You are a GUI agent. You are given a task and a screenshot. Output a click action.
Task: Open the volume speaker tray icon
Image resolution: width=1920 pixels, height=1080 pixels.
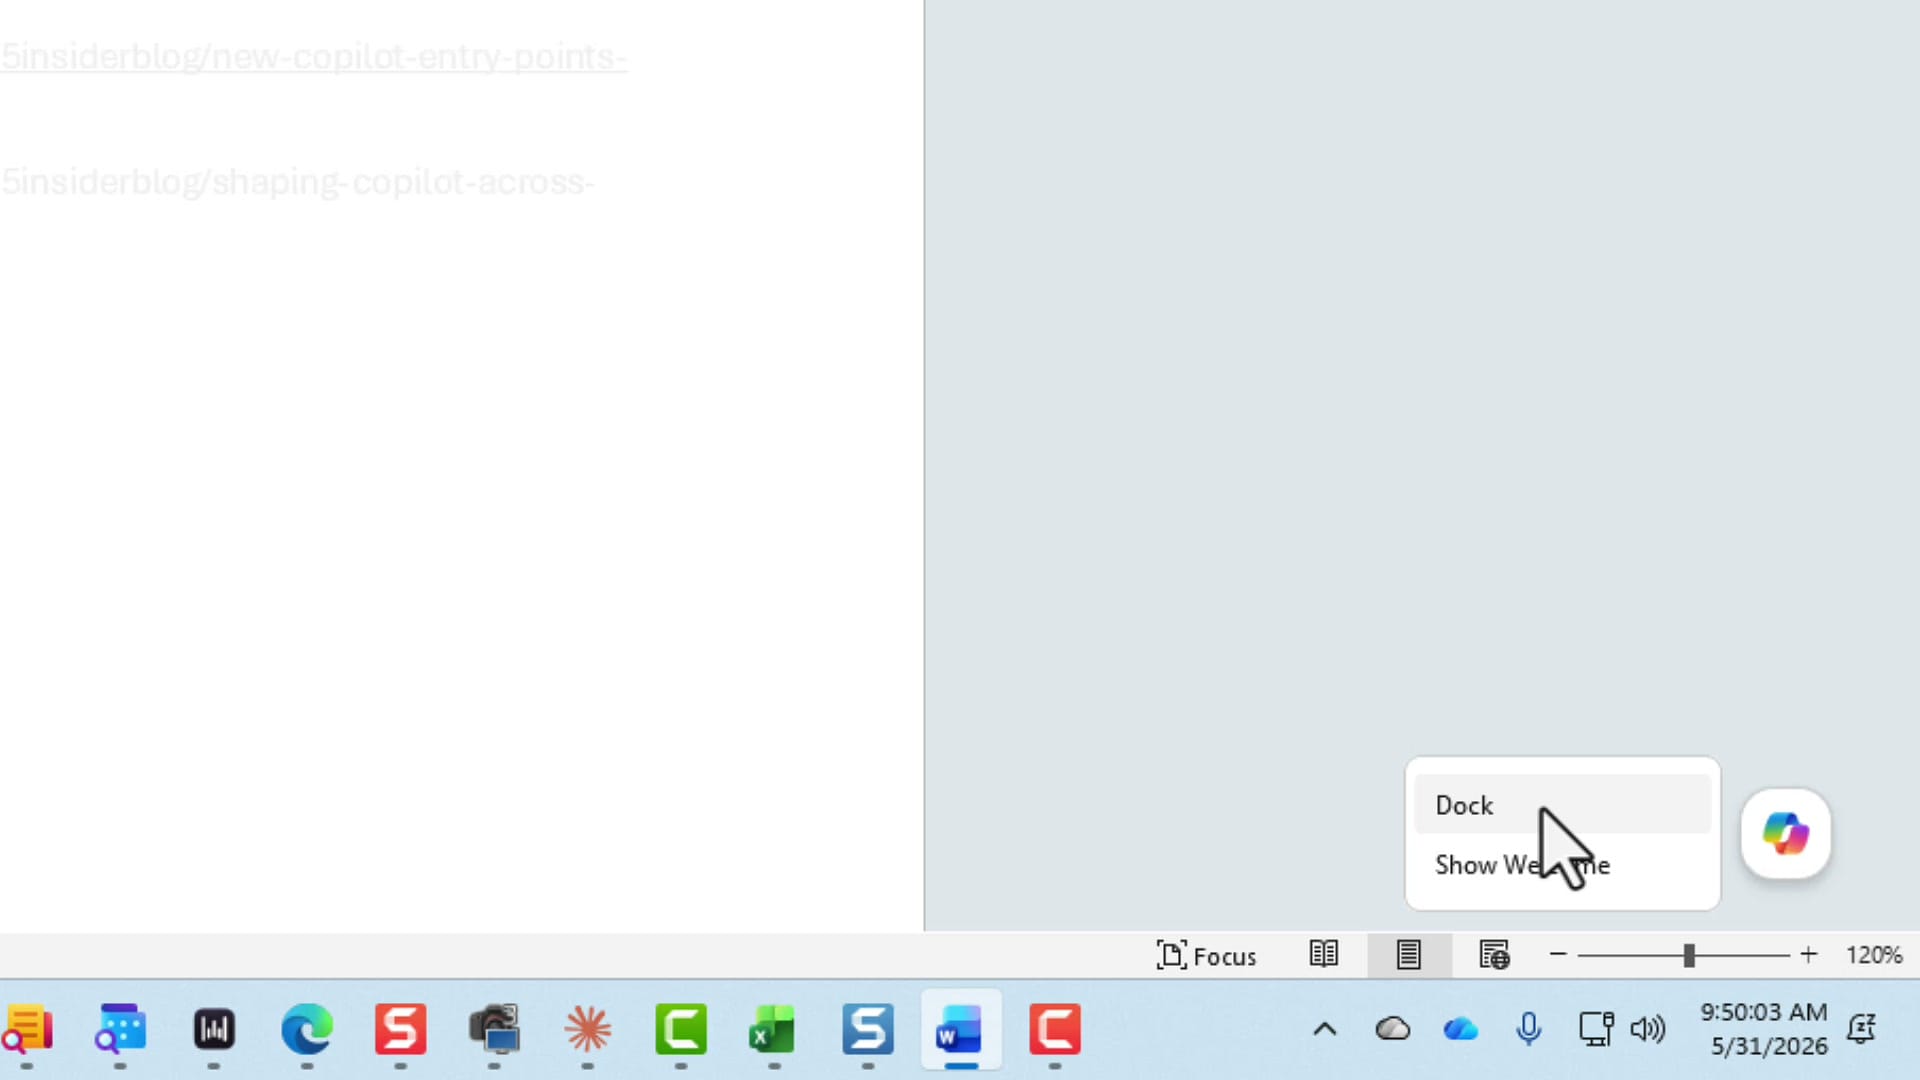1648,1029
